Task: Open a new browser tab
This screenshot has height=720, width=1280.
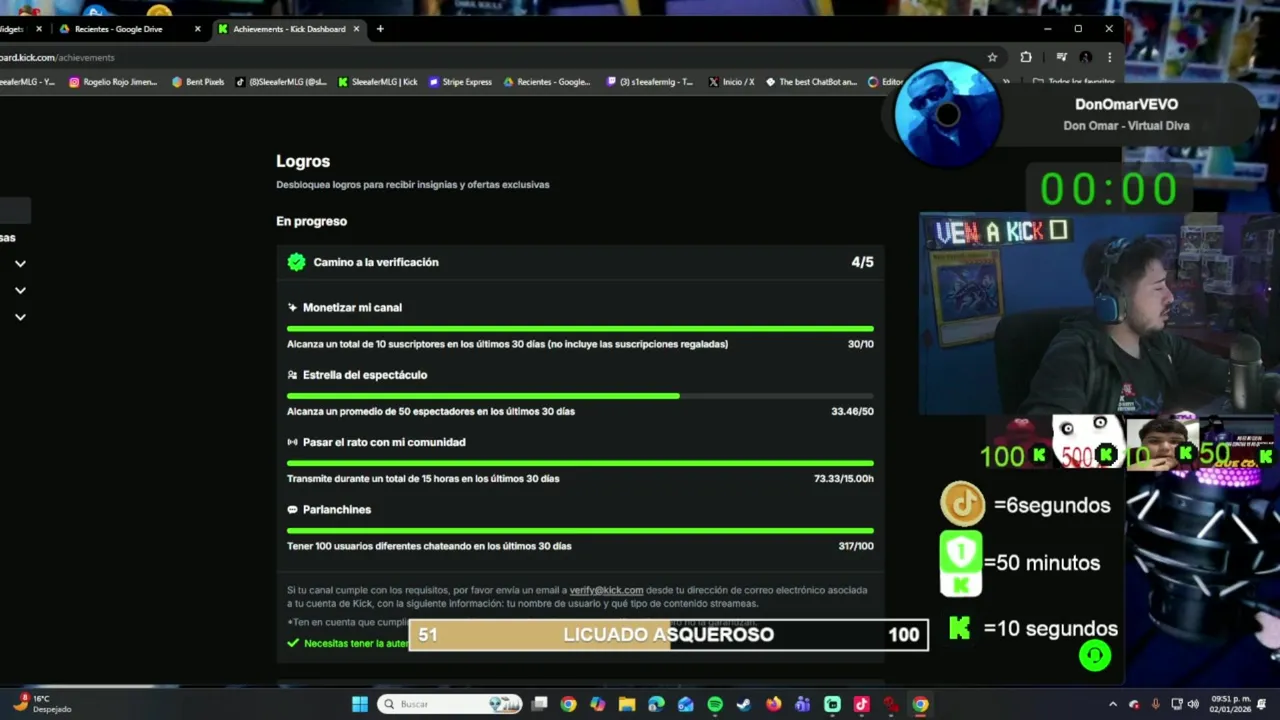Action: coord(380,29)
